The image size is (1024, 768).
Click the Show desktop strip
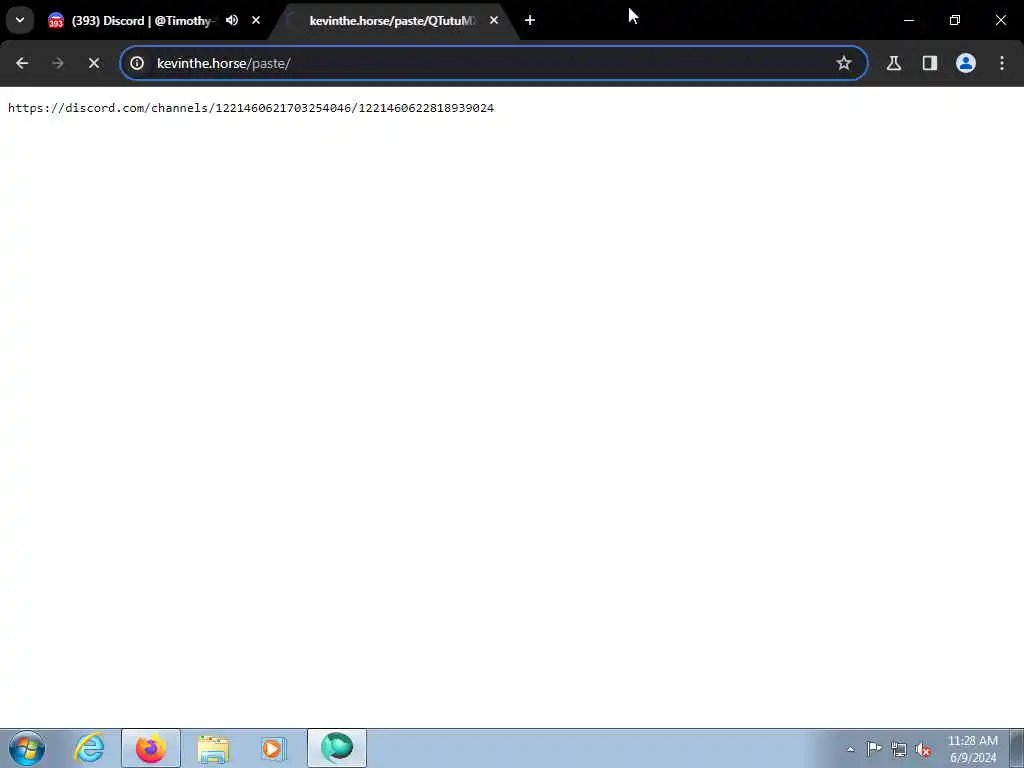[x=1017, y=748]
